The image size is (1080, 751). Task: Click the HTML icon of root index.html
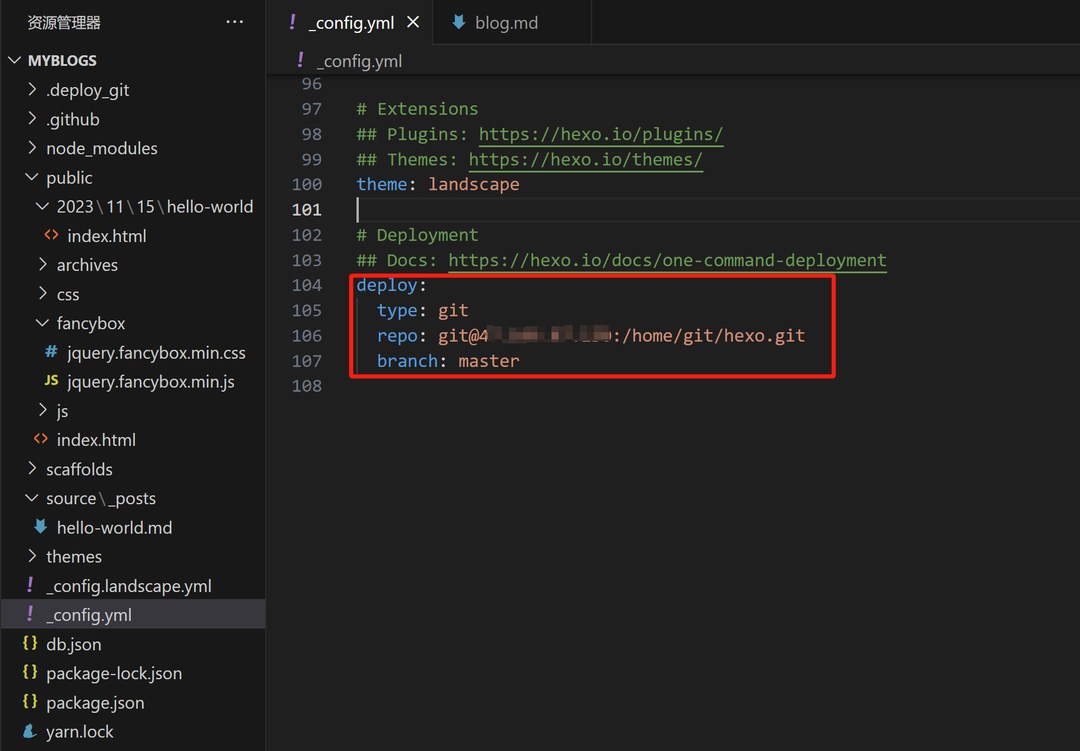(40, 439)
